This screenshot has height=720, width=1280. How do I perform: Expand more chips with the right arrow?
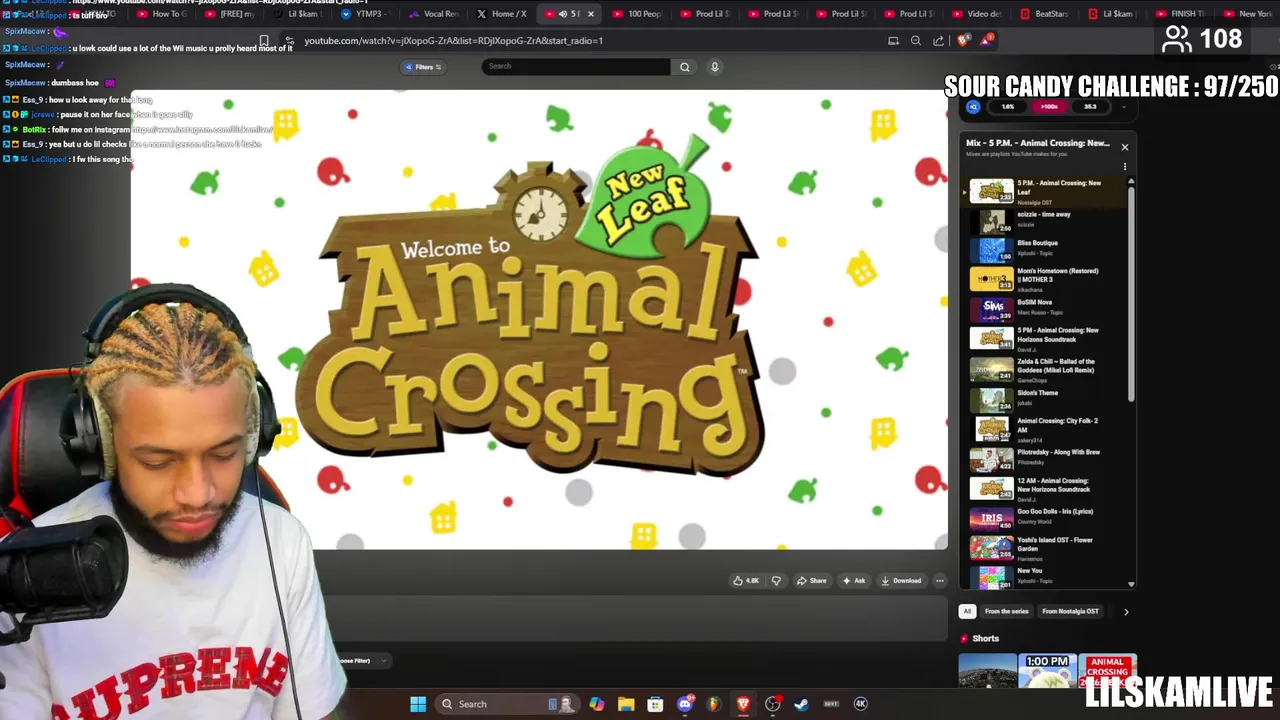1126,611
